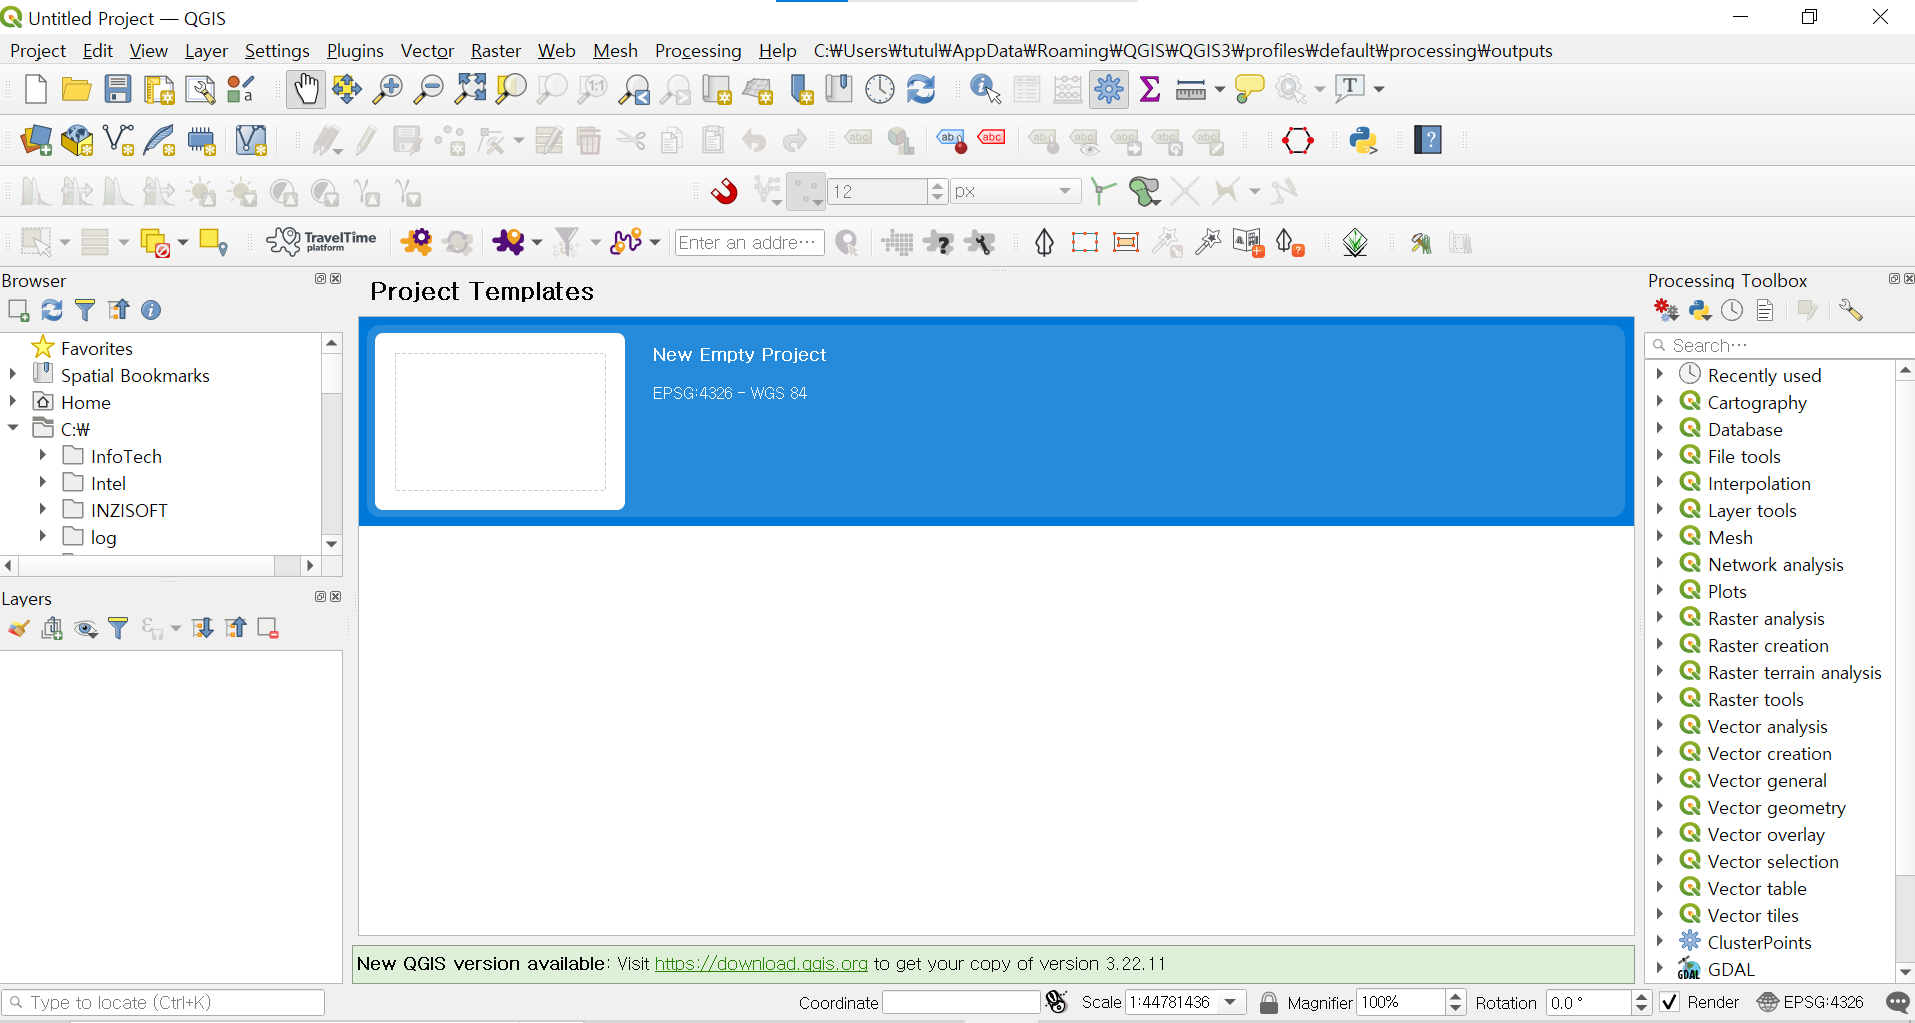This screenshot has height=1023, width=1915.
Task: Open Processing Toolbox options wrench icon
Action: 1851,310
